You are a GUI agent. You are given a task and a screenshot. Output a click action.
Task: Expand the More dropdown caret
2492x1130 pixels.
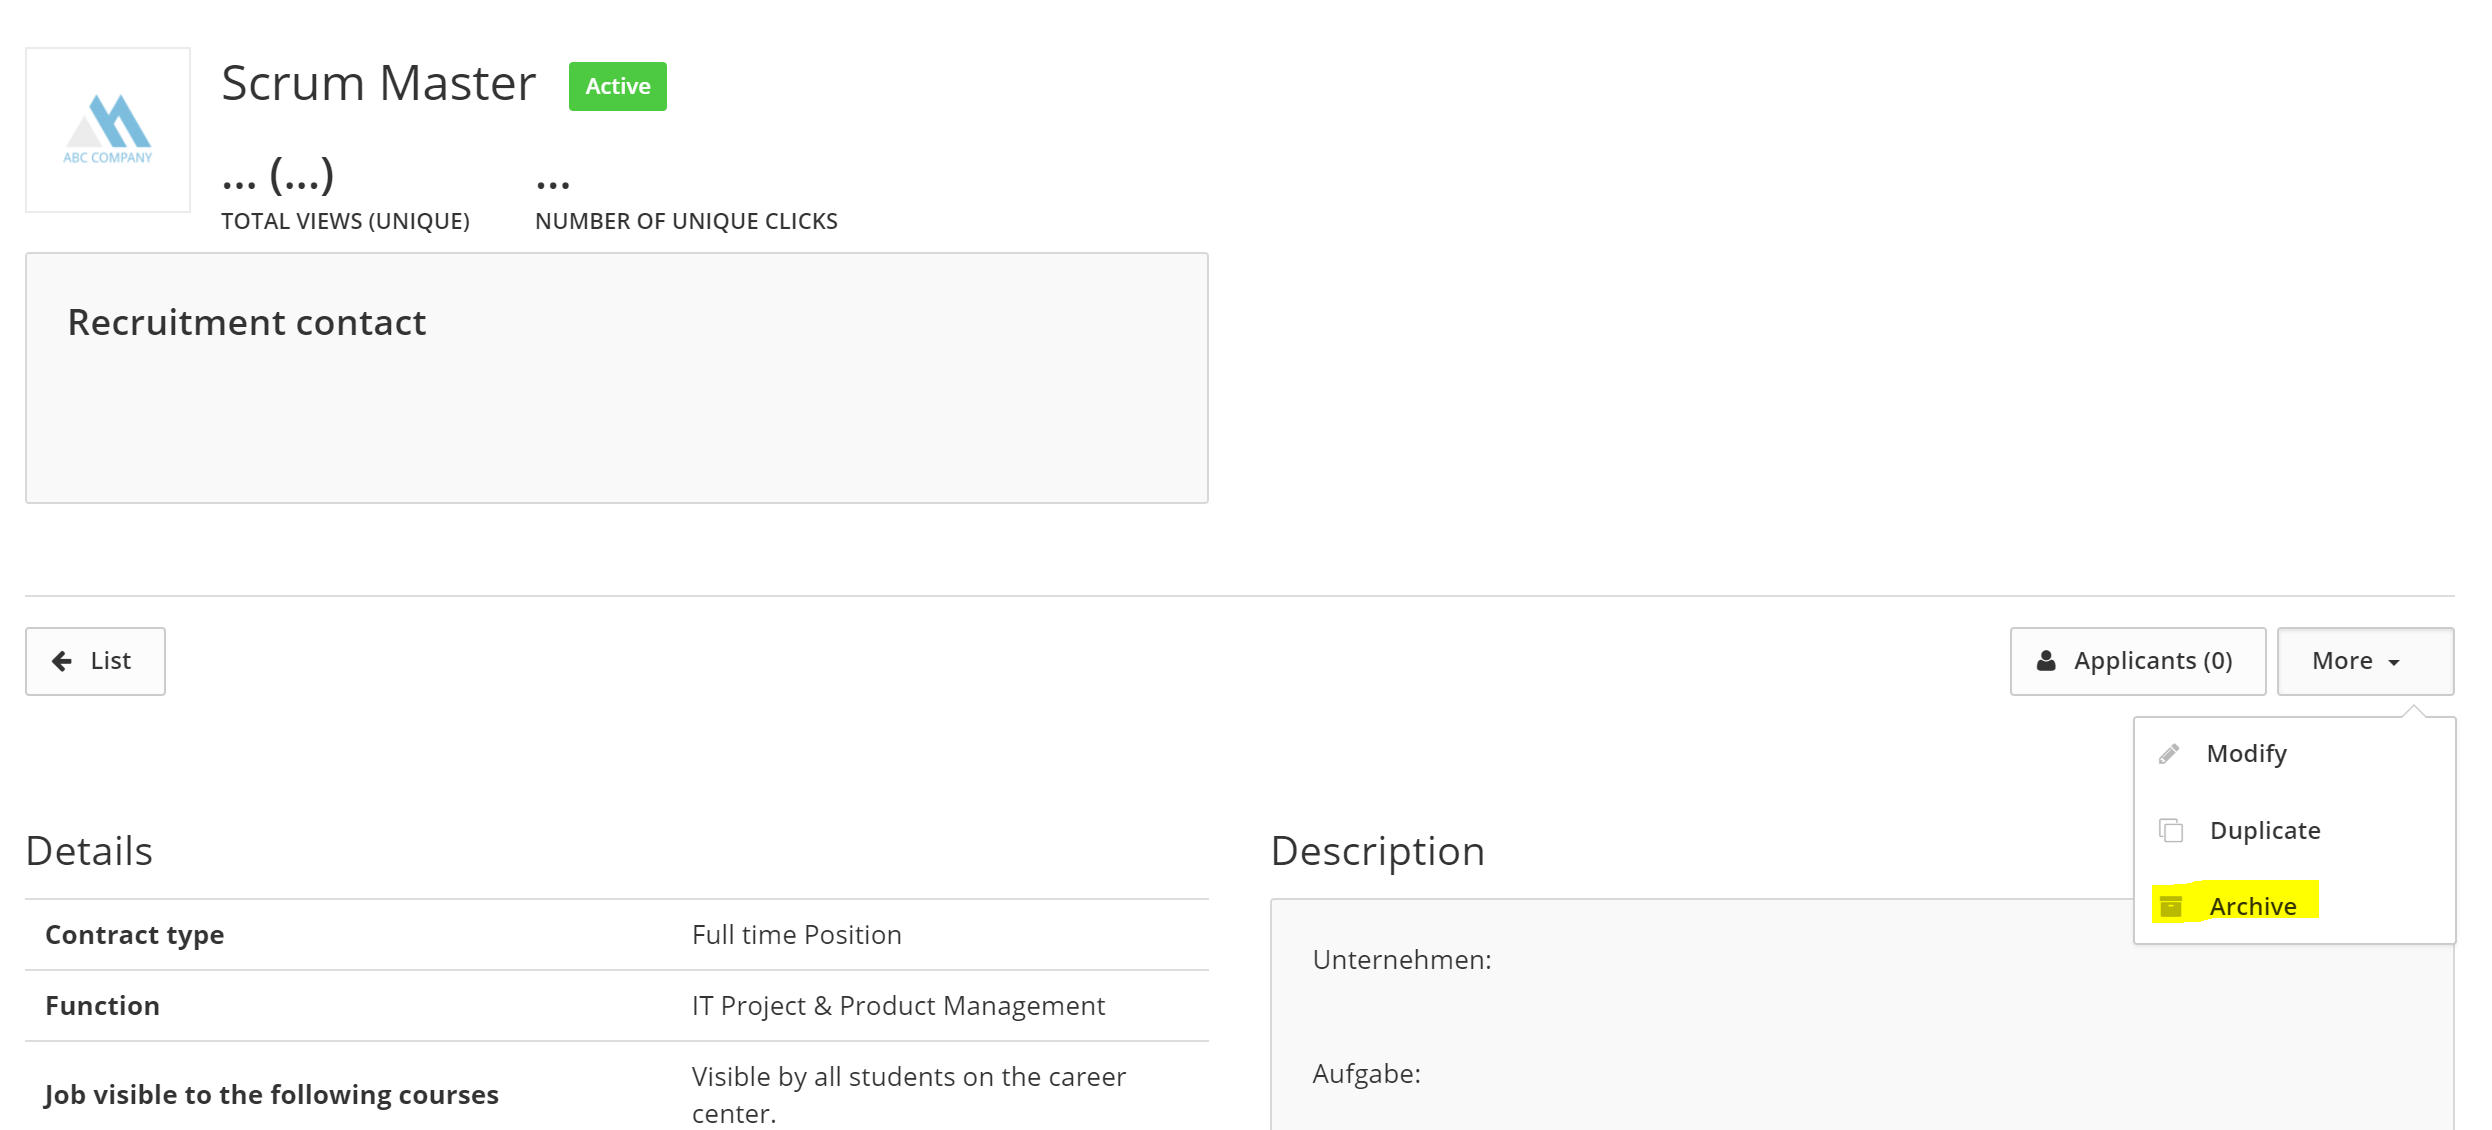(2394, 663)
